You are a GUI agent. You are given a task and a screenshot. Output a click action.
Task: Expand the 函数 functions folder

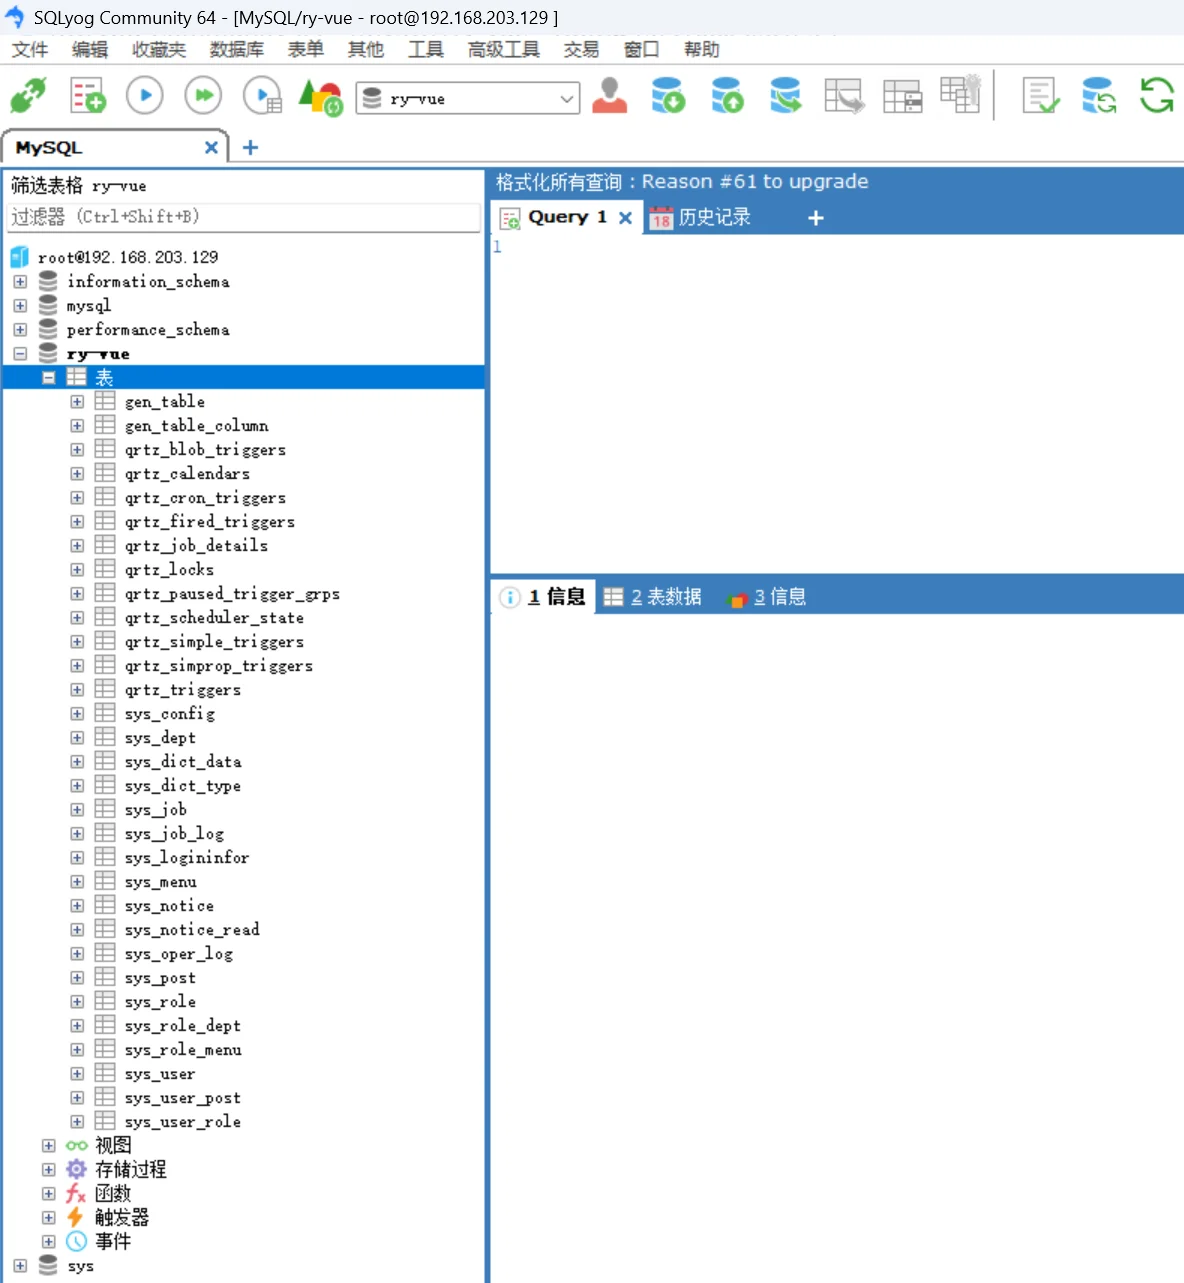pyautogui.click(x=48, y=1194)
